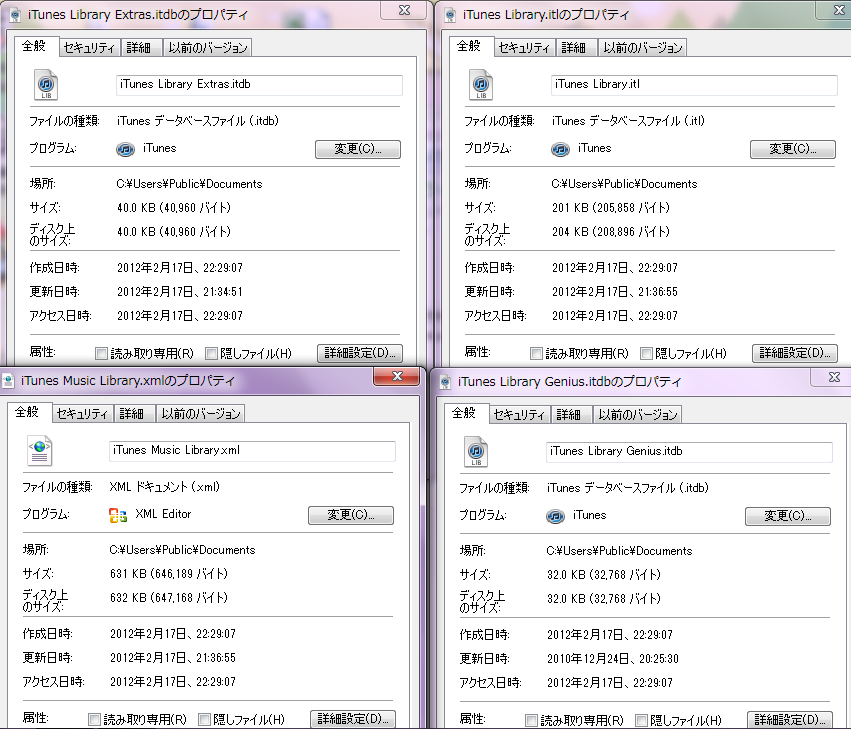
Task: Open 詳細設定(D)... in the iTunes Library.itl window
Action: [x=795, y=353]
